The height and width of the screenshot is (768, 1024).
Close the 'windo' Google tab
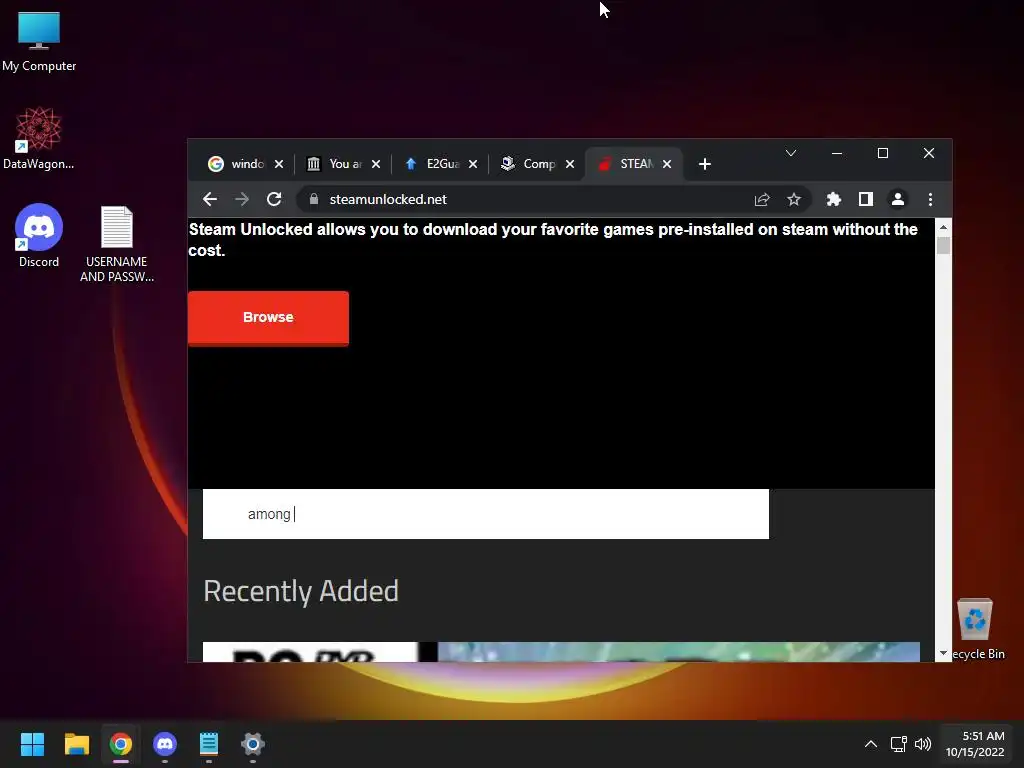pos(279,164)
